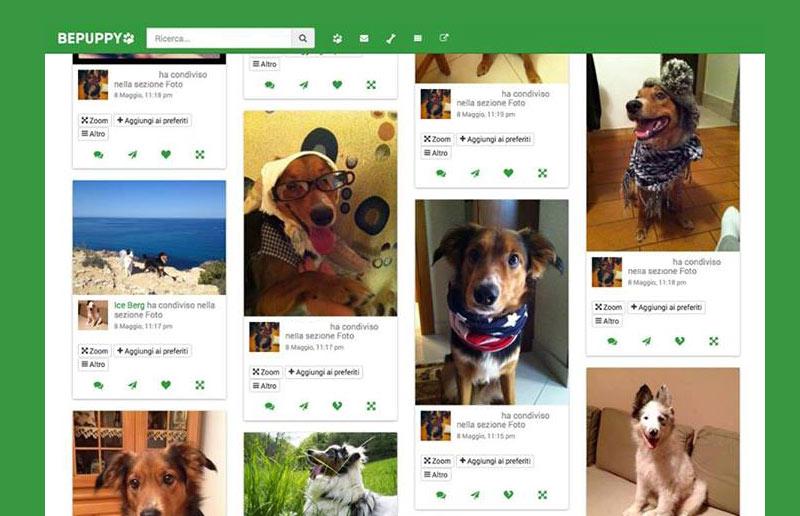Focus the Ricerca search field
Viewport: 800px width, 516px height.
[x=219, y=38]
